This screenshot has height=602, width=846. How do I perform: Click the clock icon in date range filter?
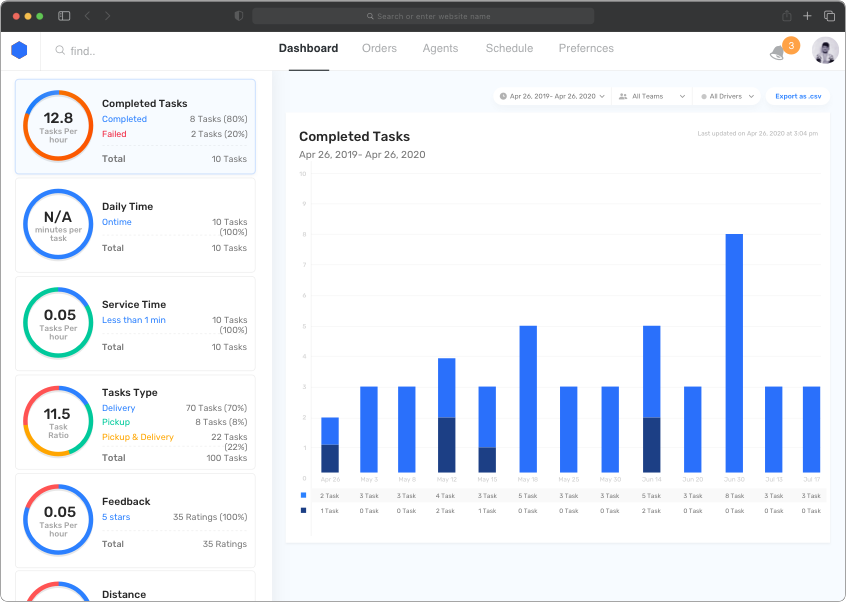click(x=503, y=97)
